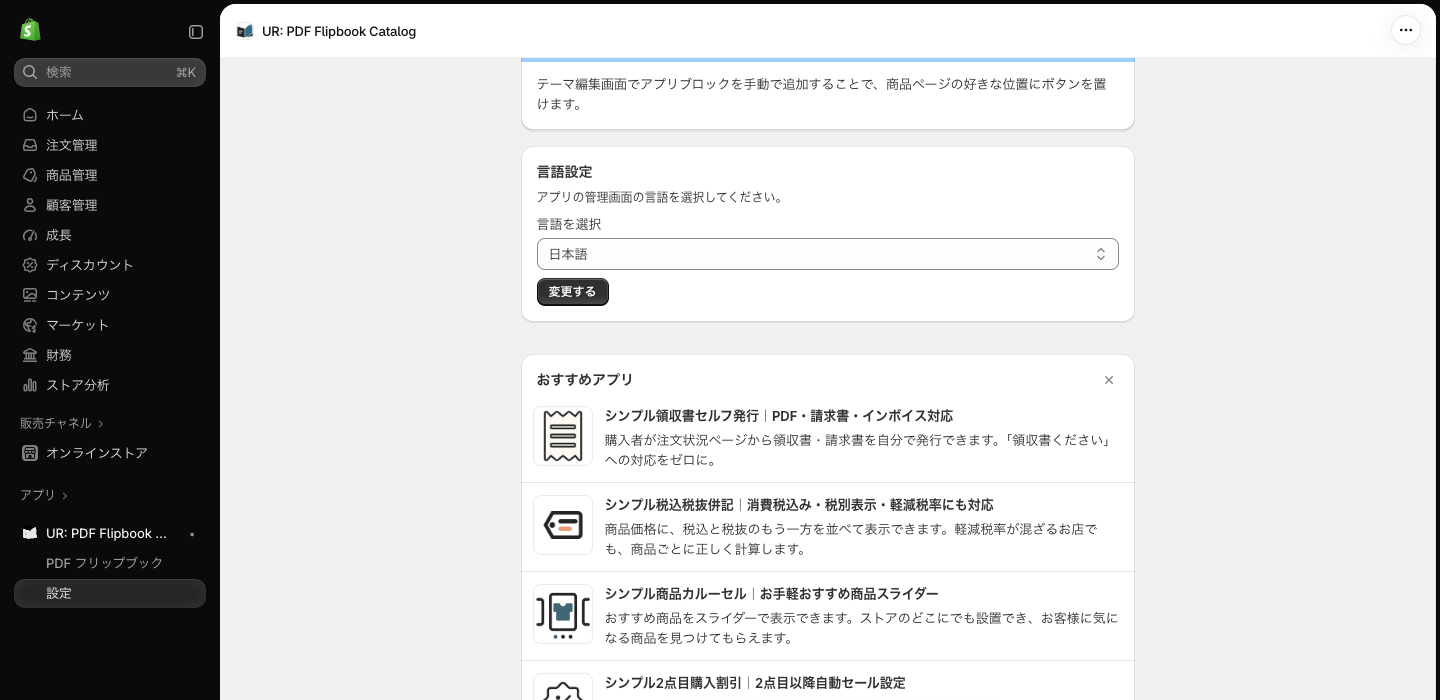The height and width of the screenshot is (700, 1440).
Task: Open the 言語を選択 dropdown showing 日本語
Action: (828, 254)
